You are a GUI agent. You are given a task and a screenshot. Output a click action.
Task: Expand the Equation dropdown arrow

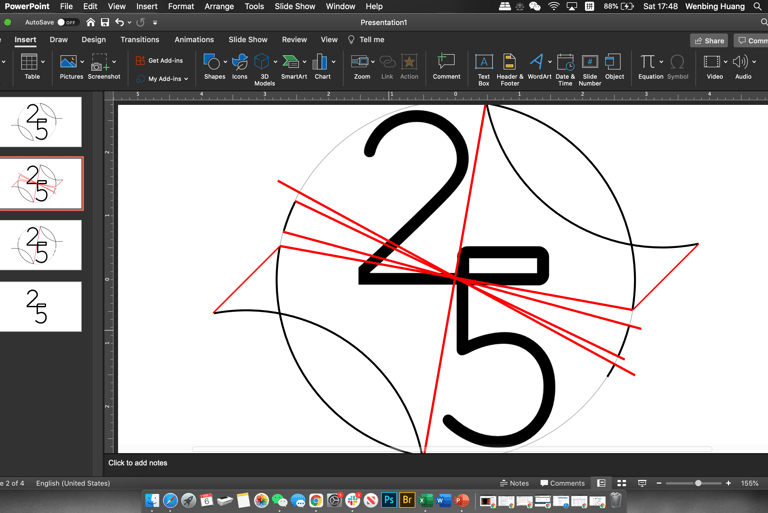661,62
